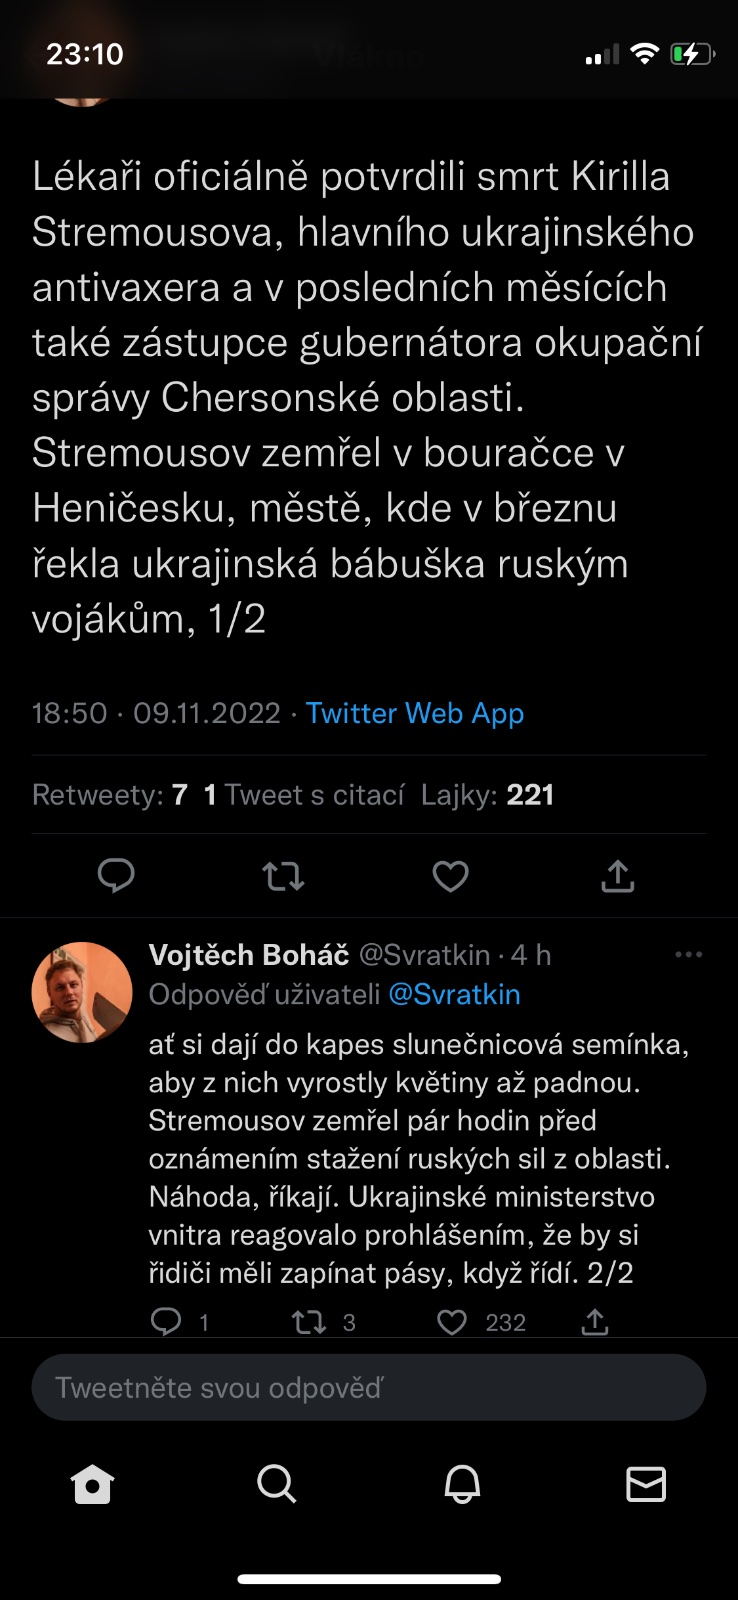Image resolution: width=738 pixels, height=1600 pixels.
Task: Open Vojtěch Boháč's profile picture
Action: tap(82, 992)
